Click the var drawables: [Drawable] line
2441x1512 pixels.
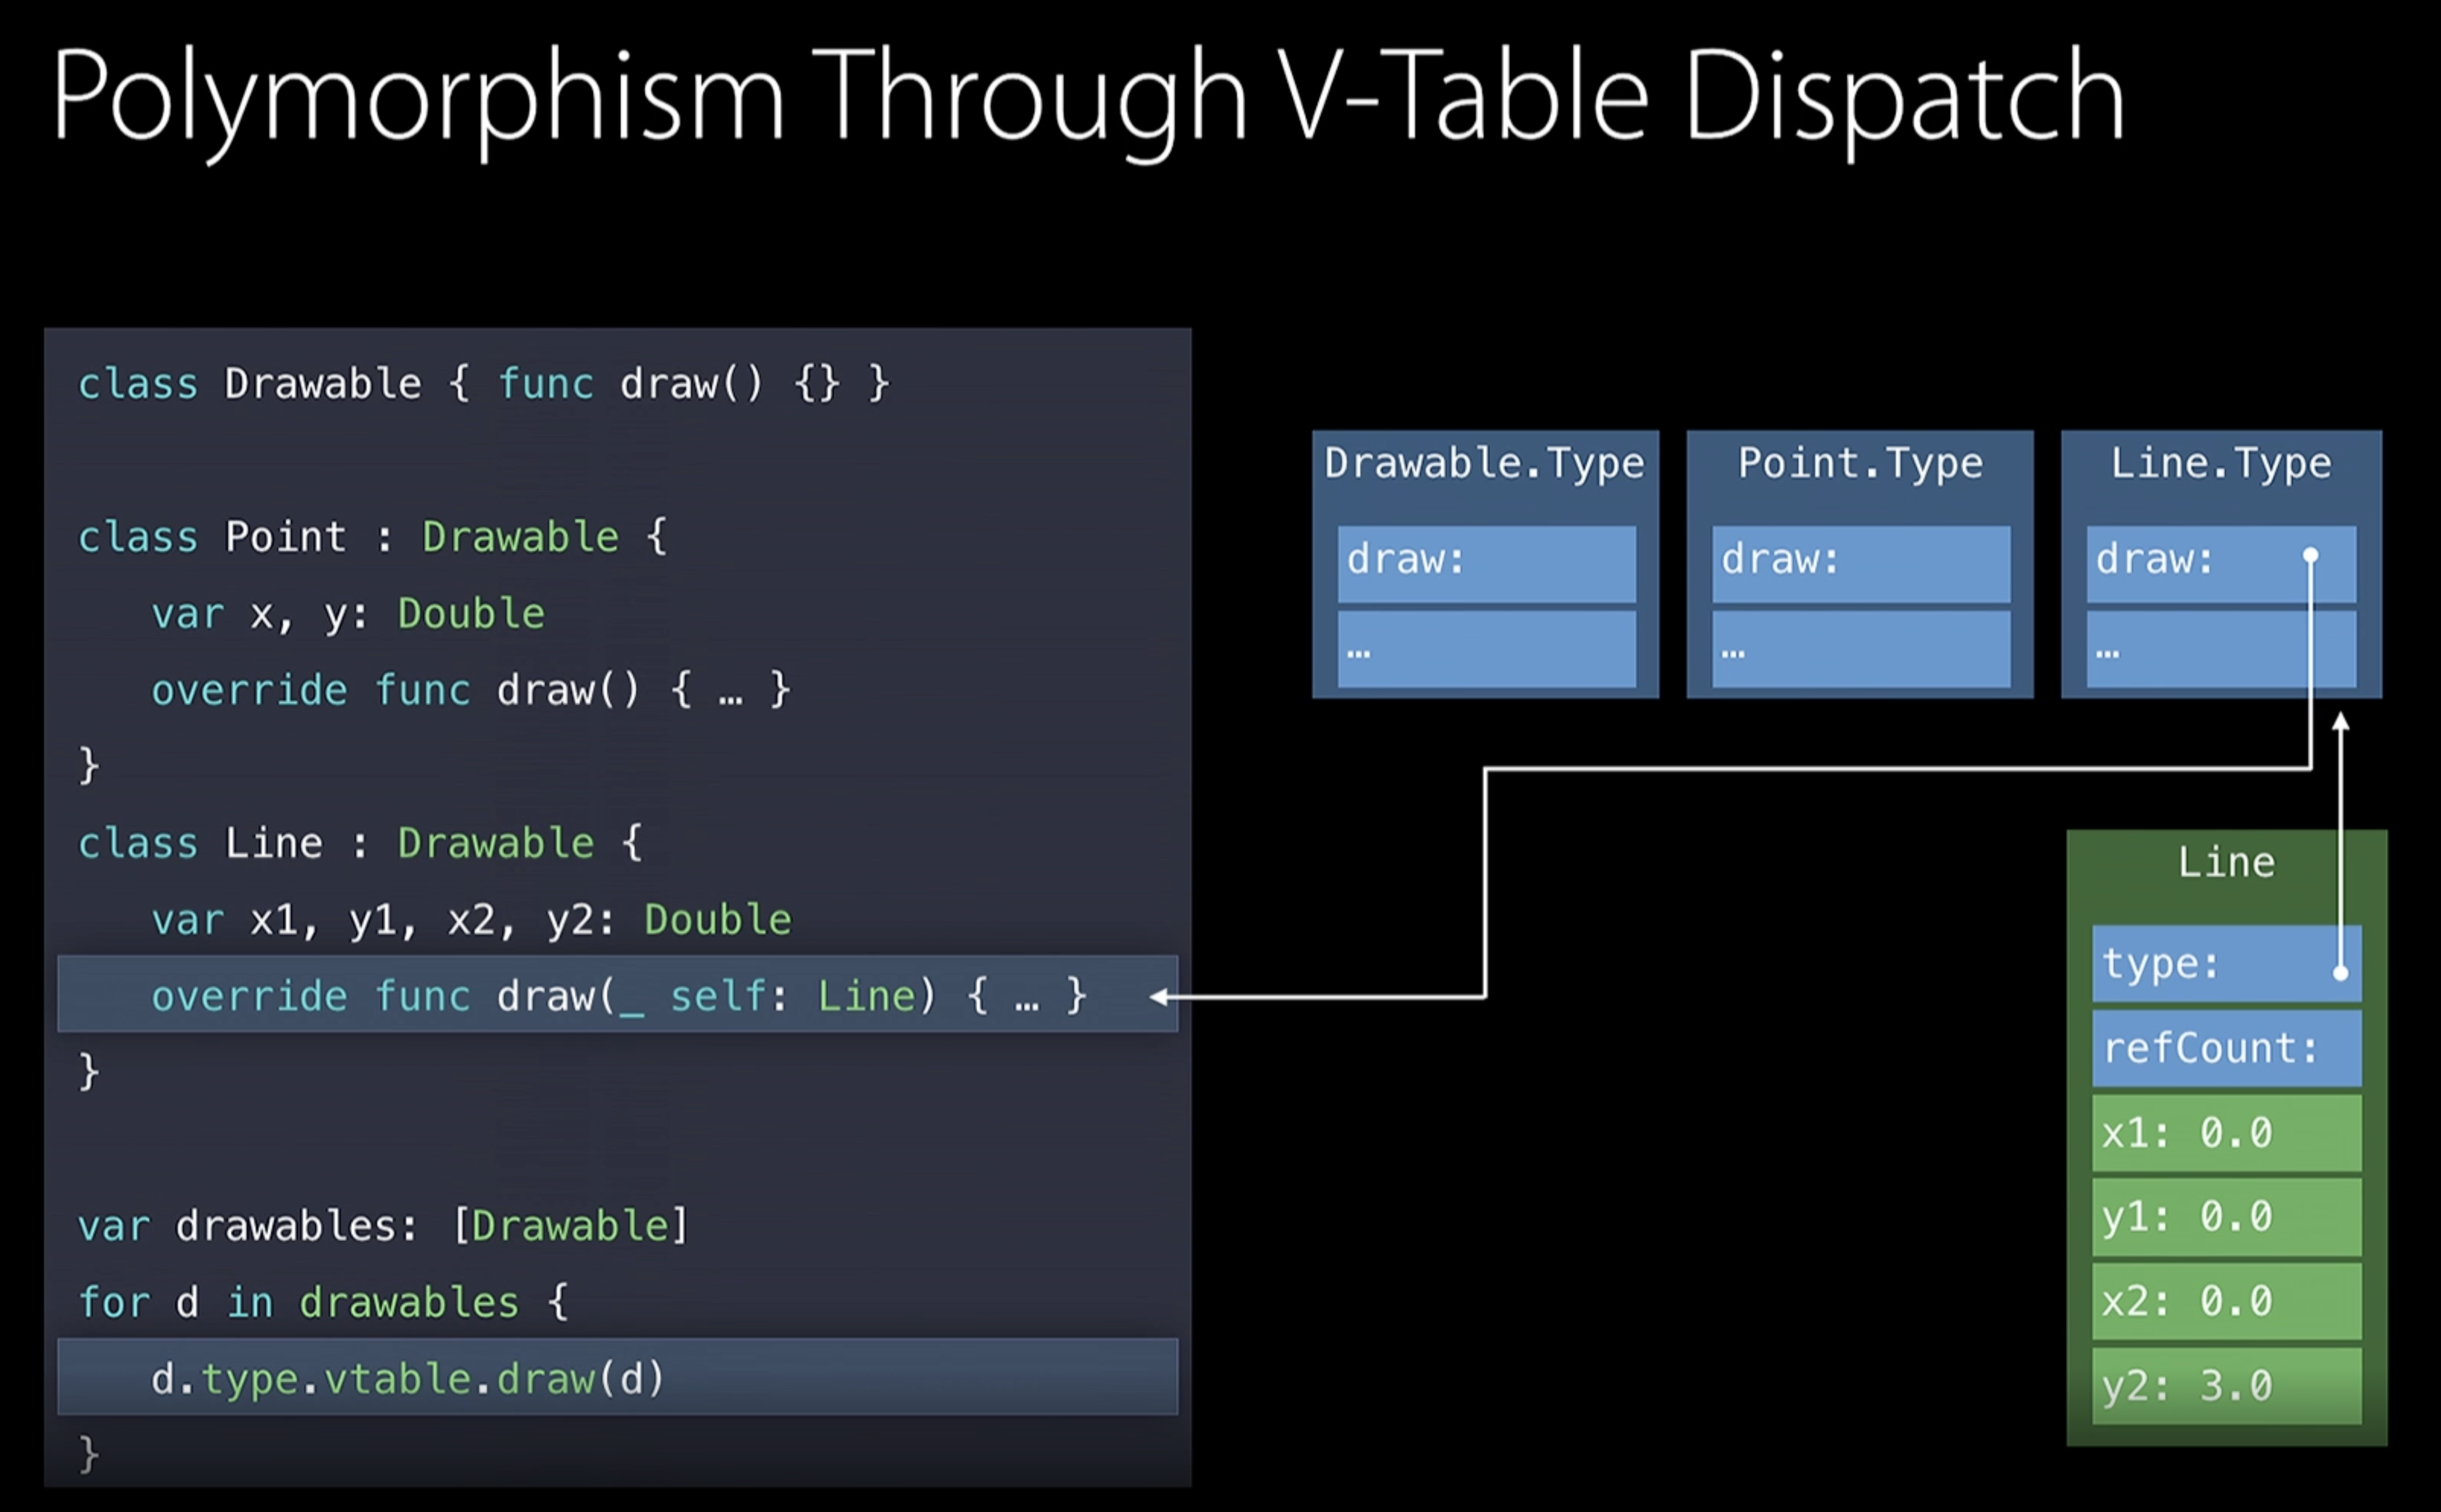pyautogui.click(x=383, y=1226)
